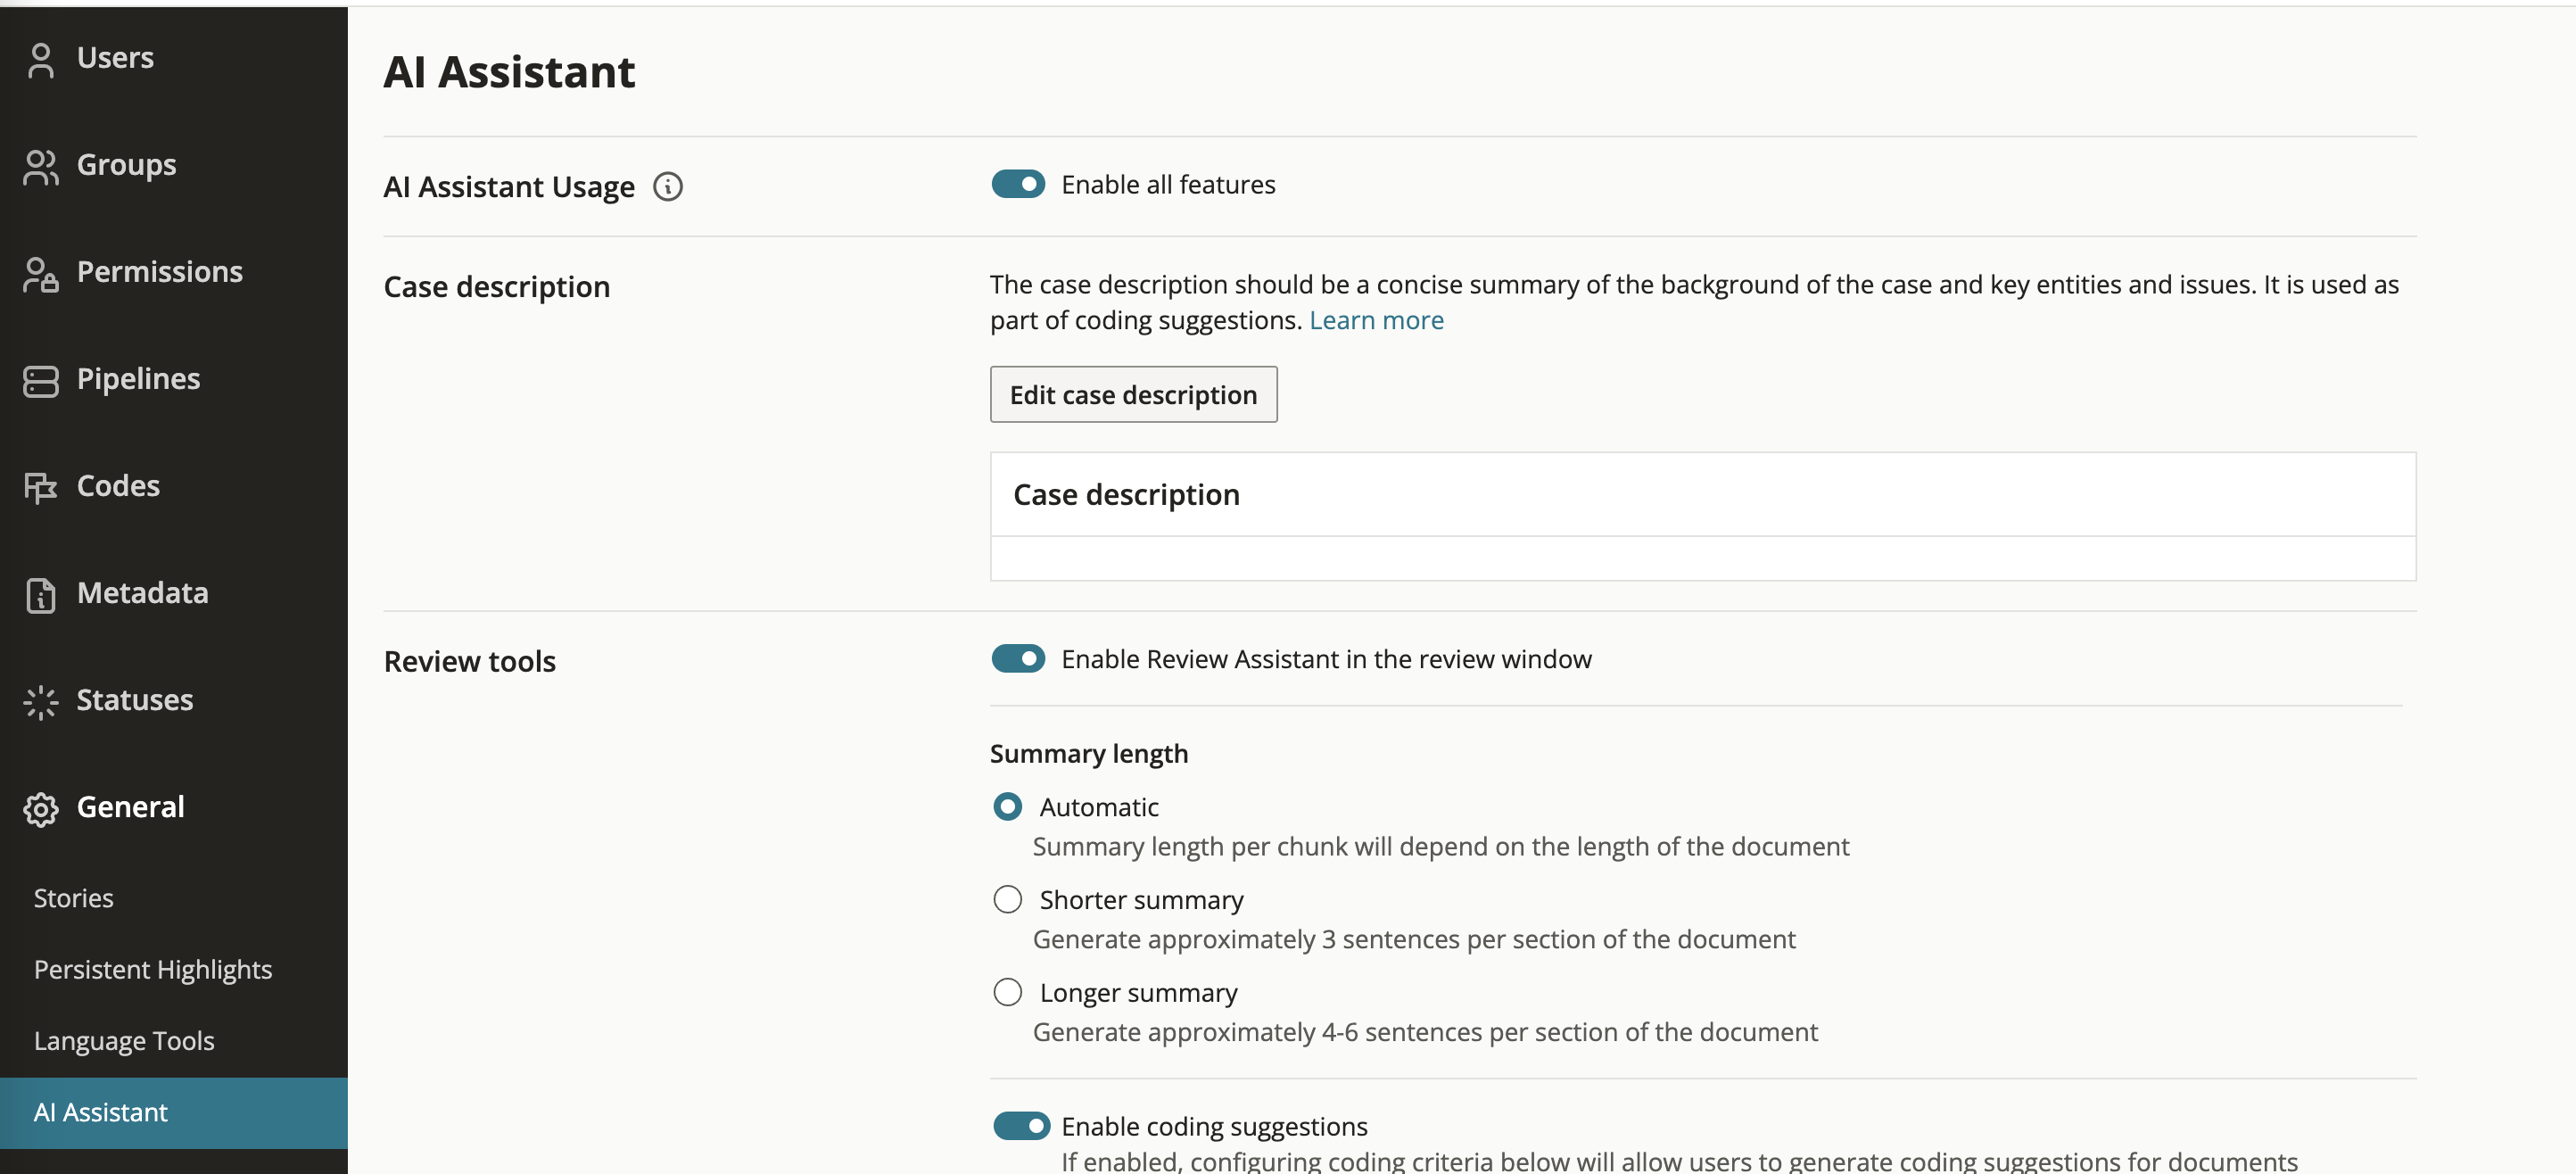This screenshot has width=2576, height=1174.
Task: Open the Language Tools page
Action: 124,1040
